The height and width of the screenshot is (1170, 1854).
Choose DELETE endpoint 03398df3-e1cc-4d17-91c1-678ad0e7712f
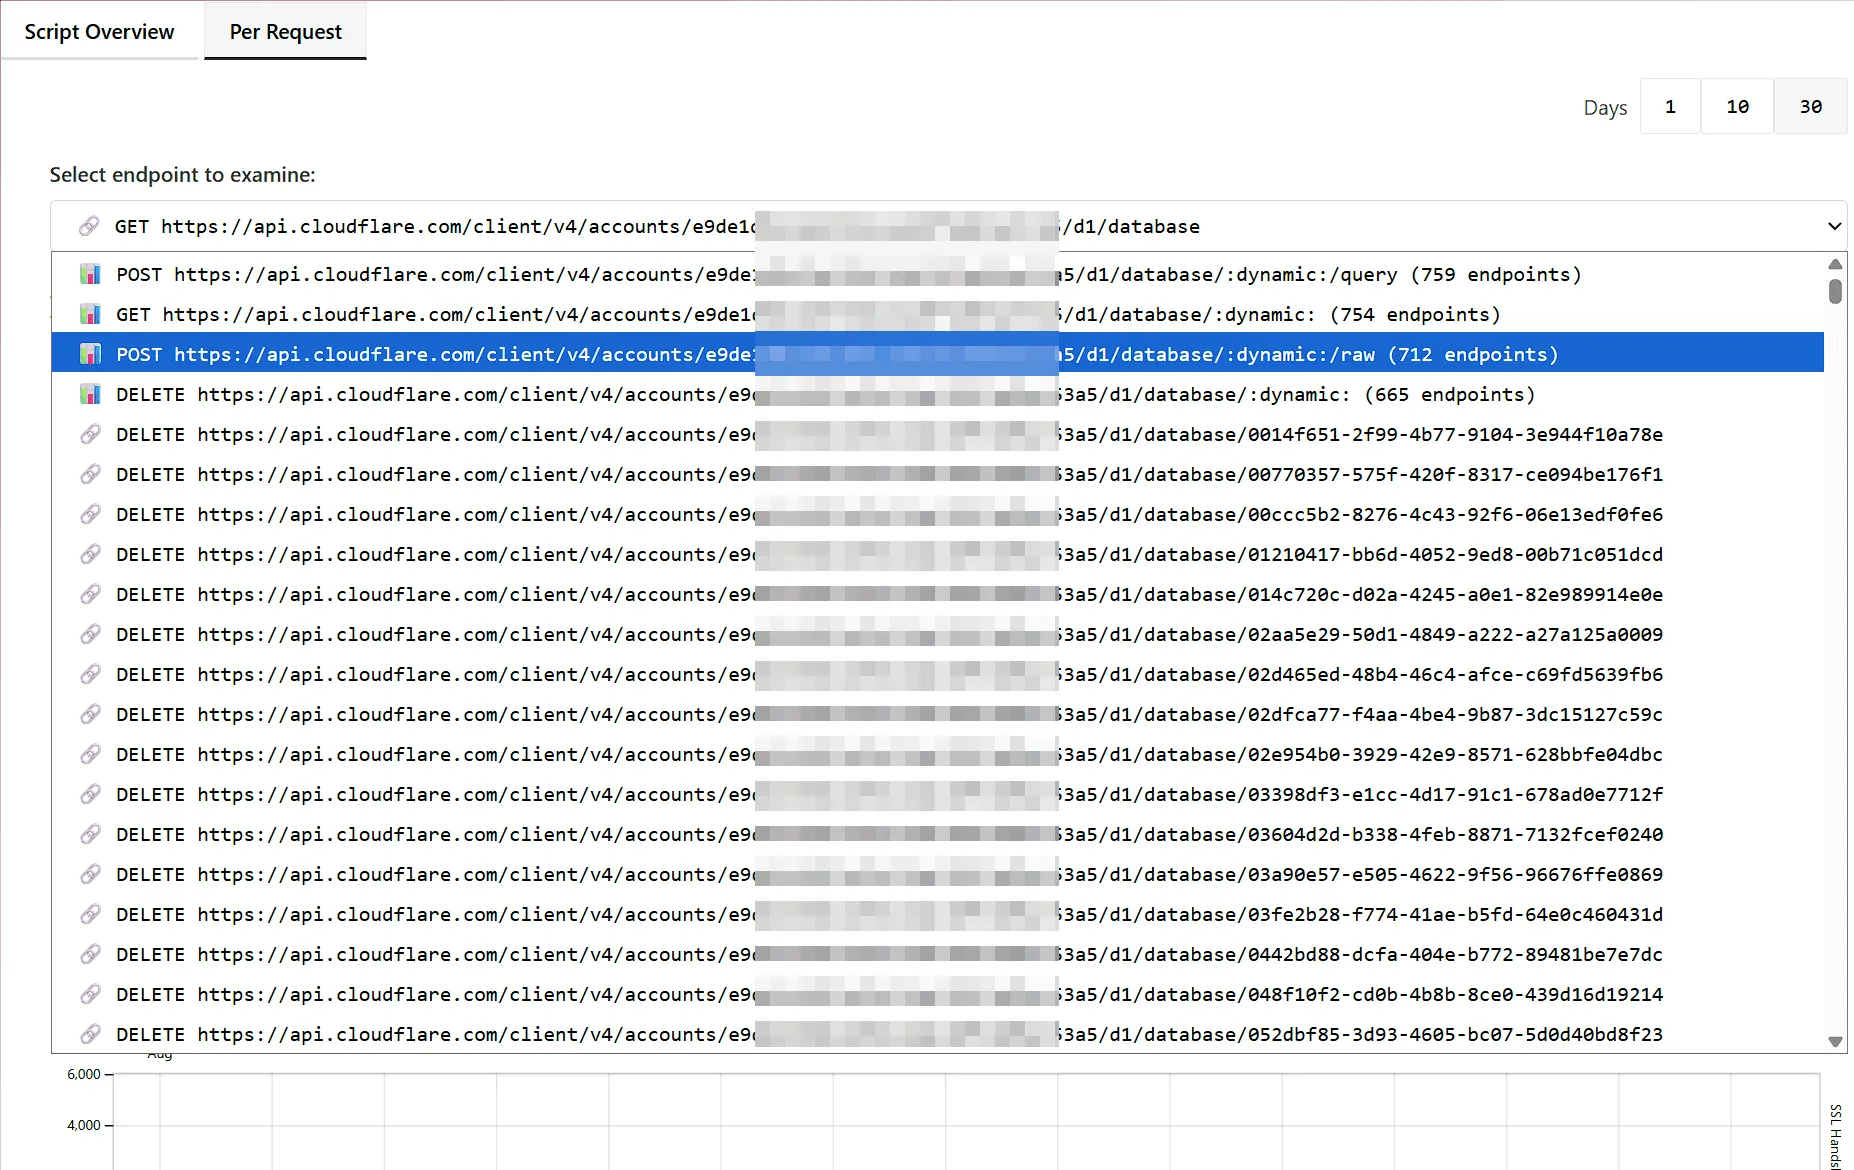pos(938,794)
